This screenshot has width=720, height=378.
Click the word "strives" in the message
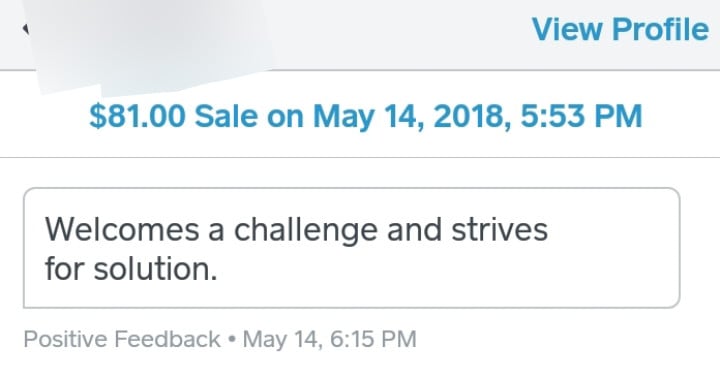[500, 229]
